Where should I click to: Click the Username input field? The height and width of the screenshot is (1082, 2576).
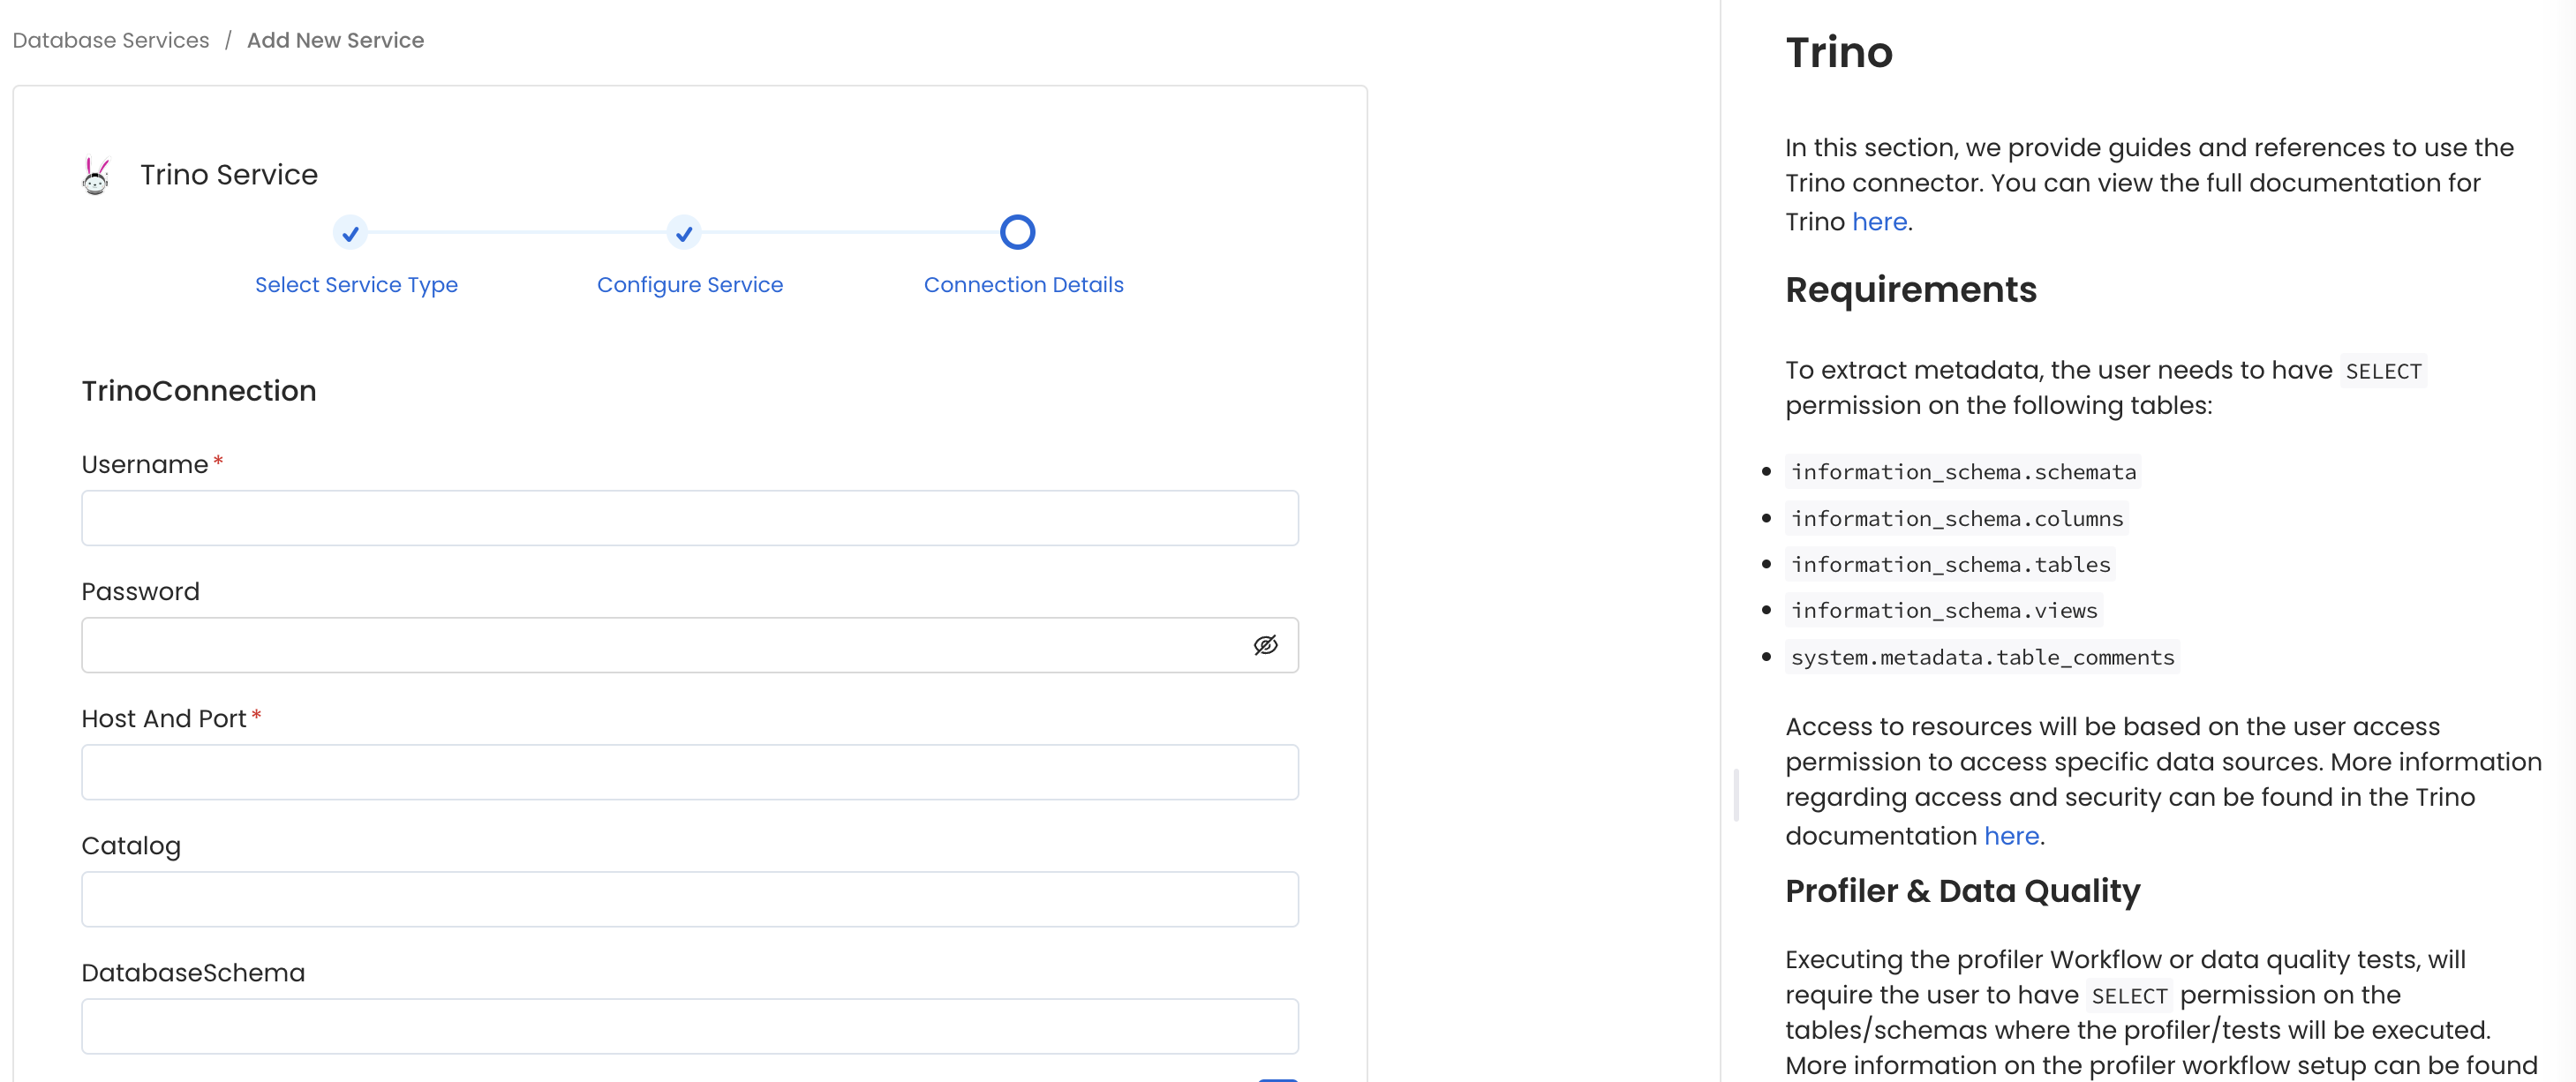tap(690, 518)
